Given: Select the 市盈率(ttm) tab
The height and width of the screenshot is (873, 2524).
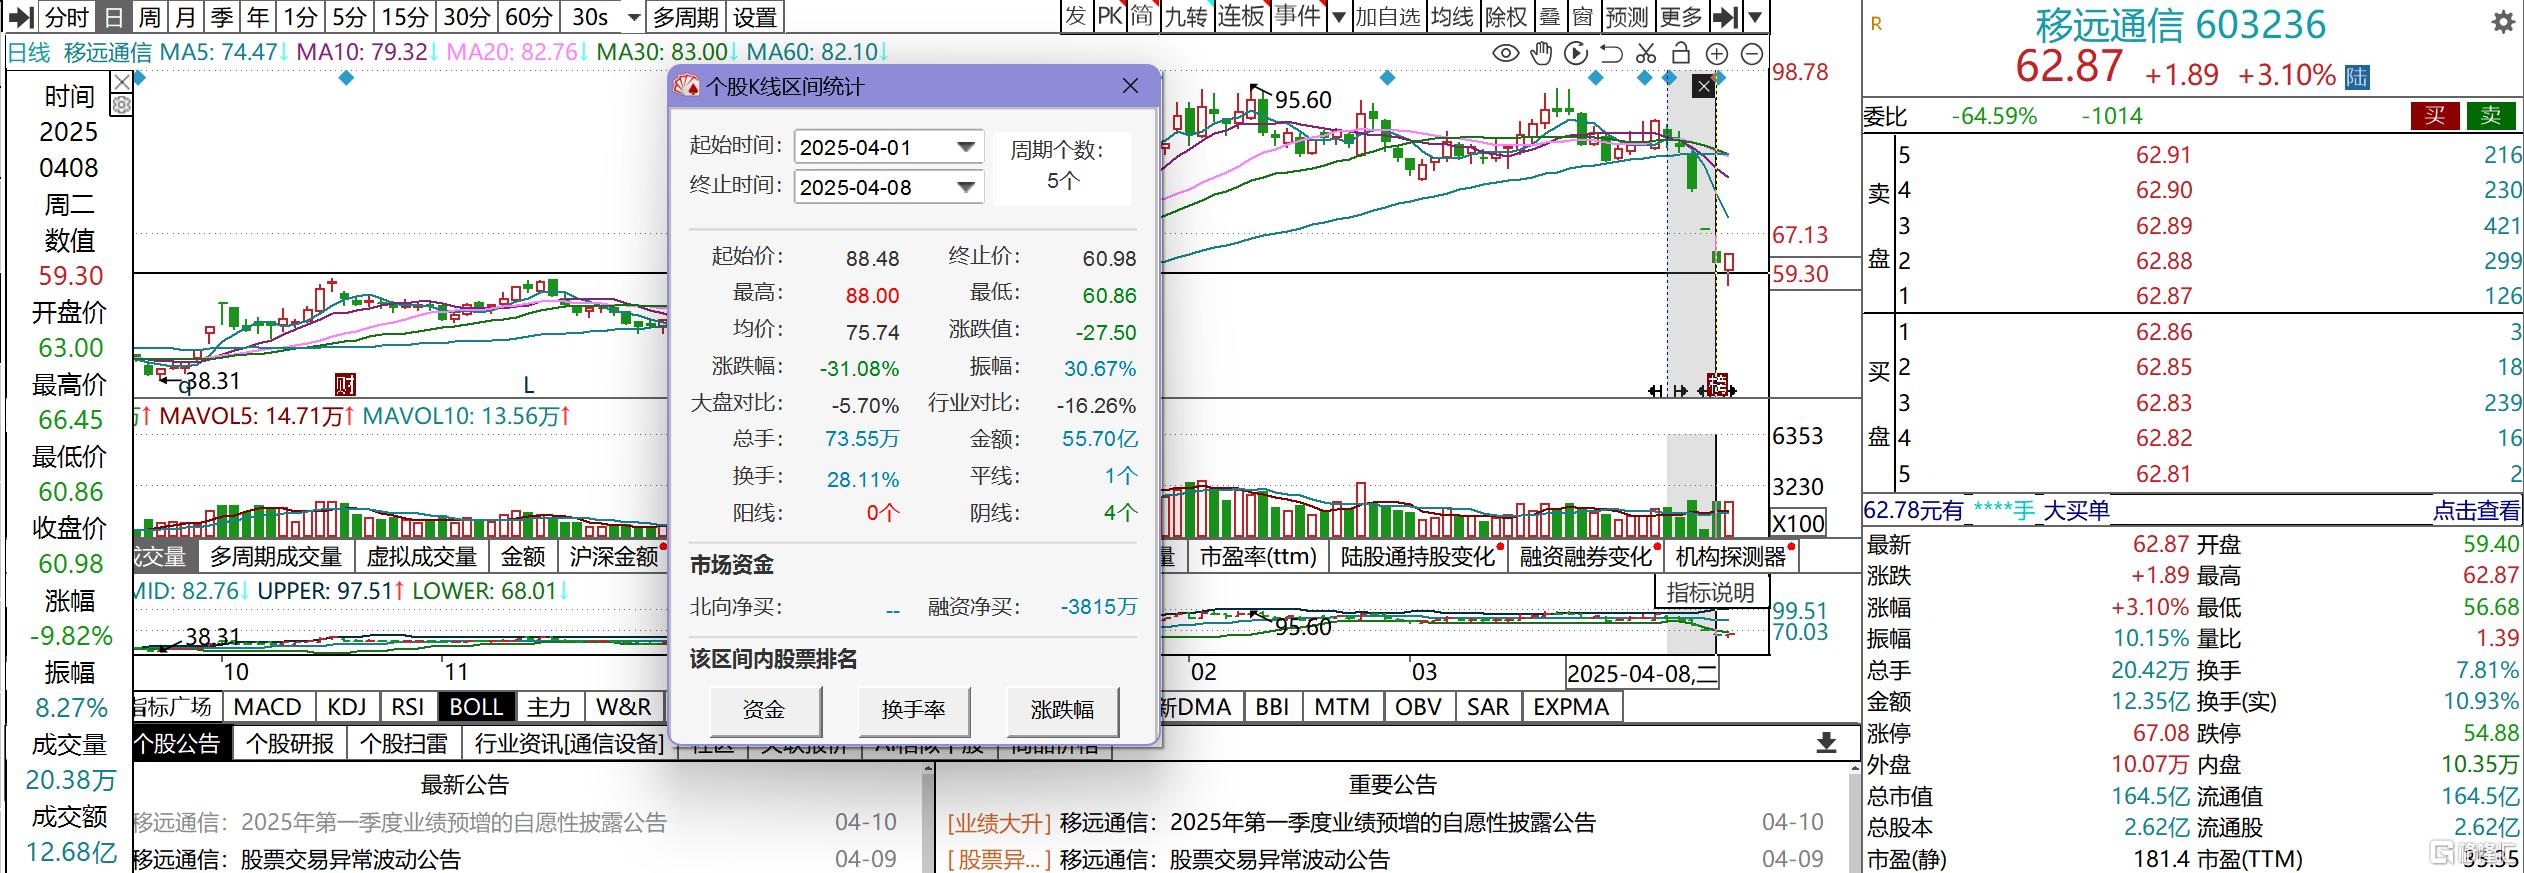Looking at the screenshot, I should click(x=1258, y=557).
